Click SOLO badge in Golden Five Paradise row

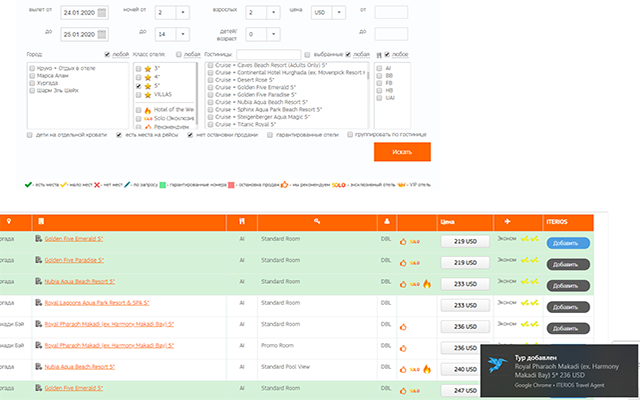coord(415,263)
